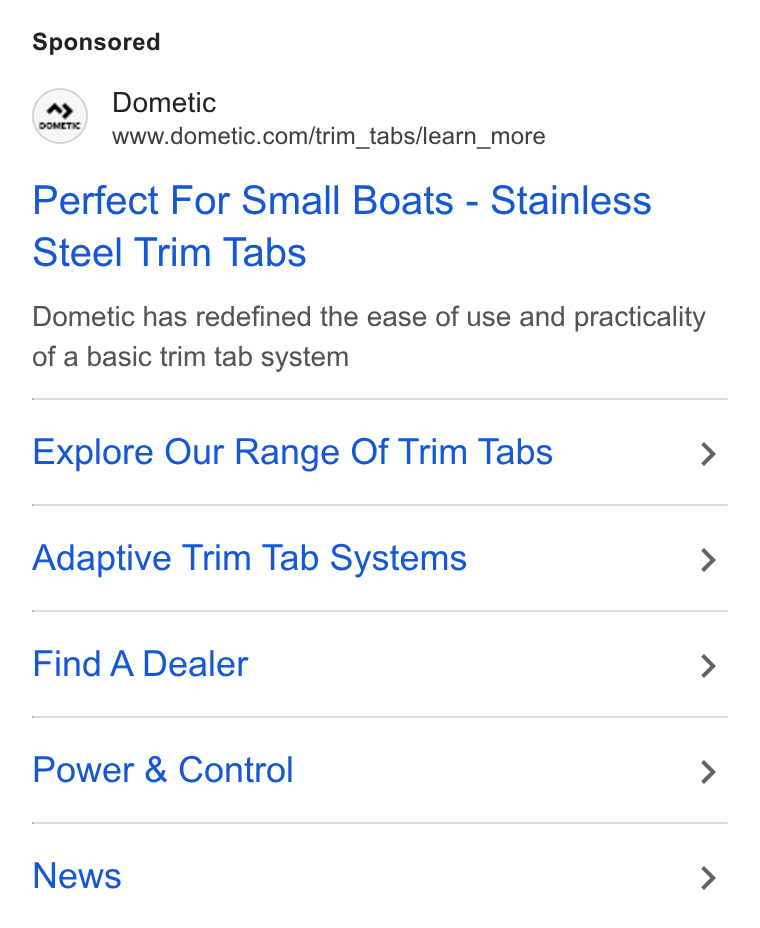Click chevron arrow beside Power & Control
The width and height of the screenshot is (760, 928).
click(708, 772)
